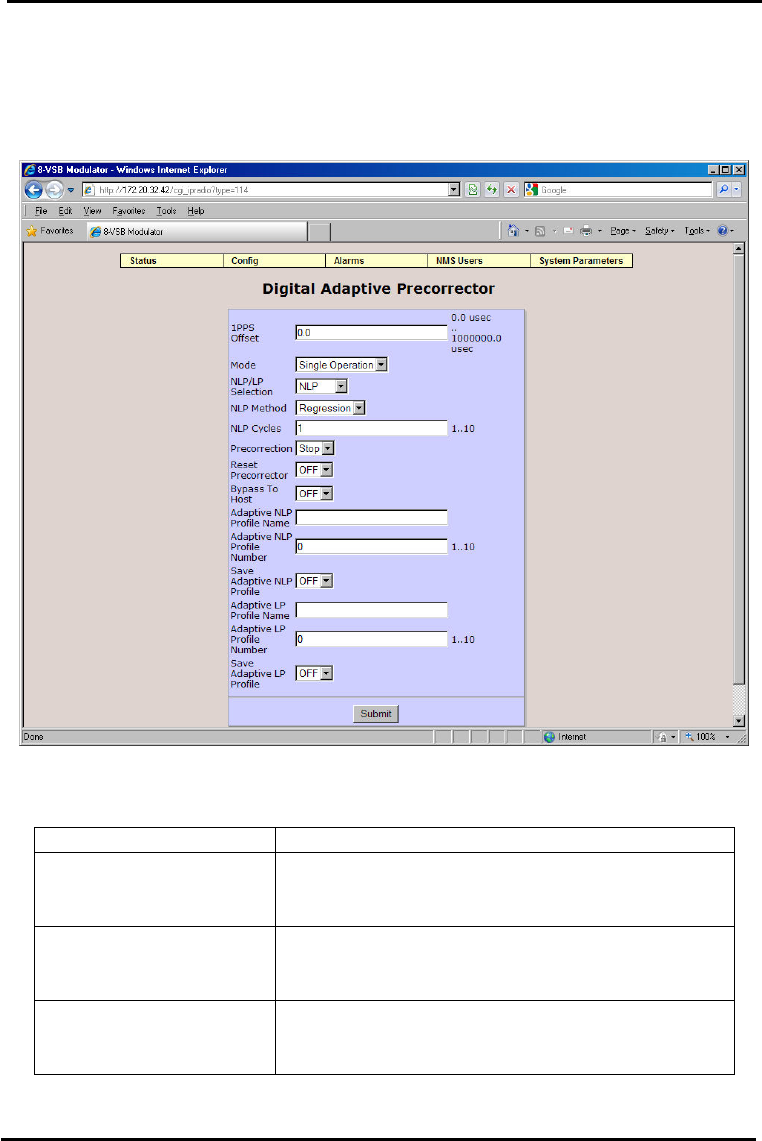
Task: Open the Bypass To Host OFF dropdown
Action: point(314,493)
